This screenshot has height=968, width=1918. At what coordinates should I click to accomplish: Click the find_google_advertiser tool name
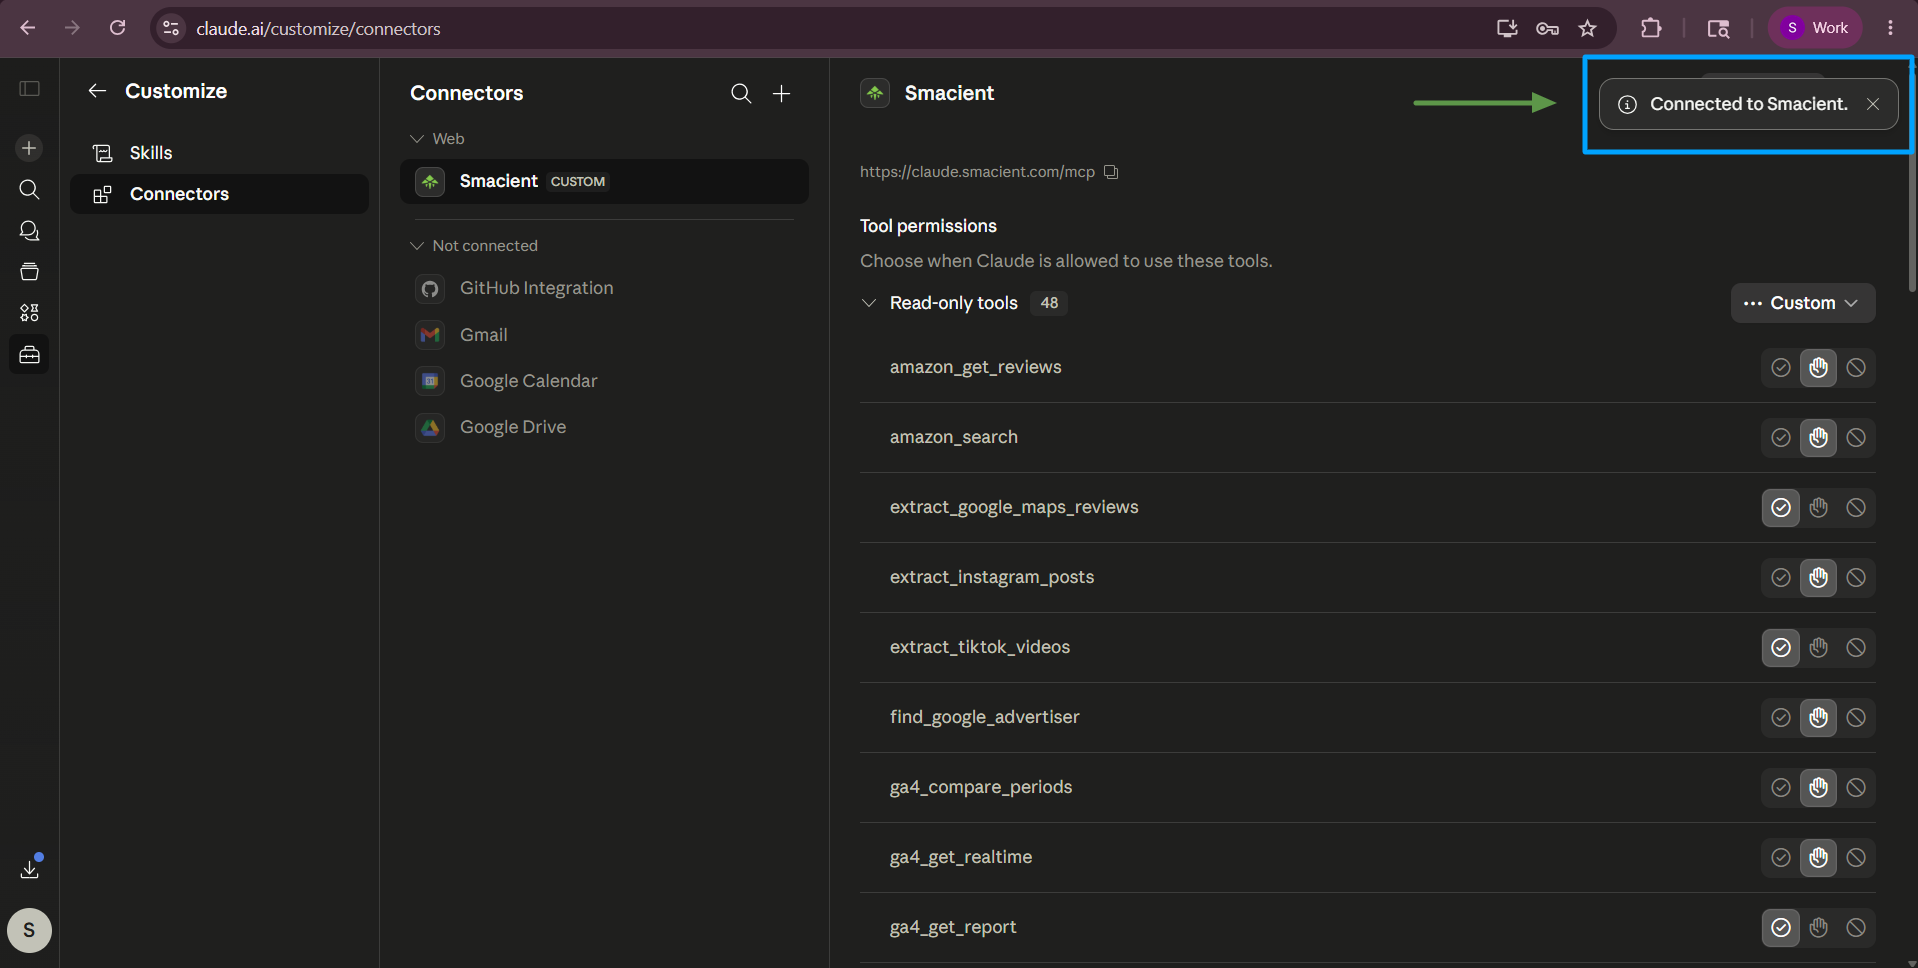(985, 718)
